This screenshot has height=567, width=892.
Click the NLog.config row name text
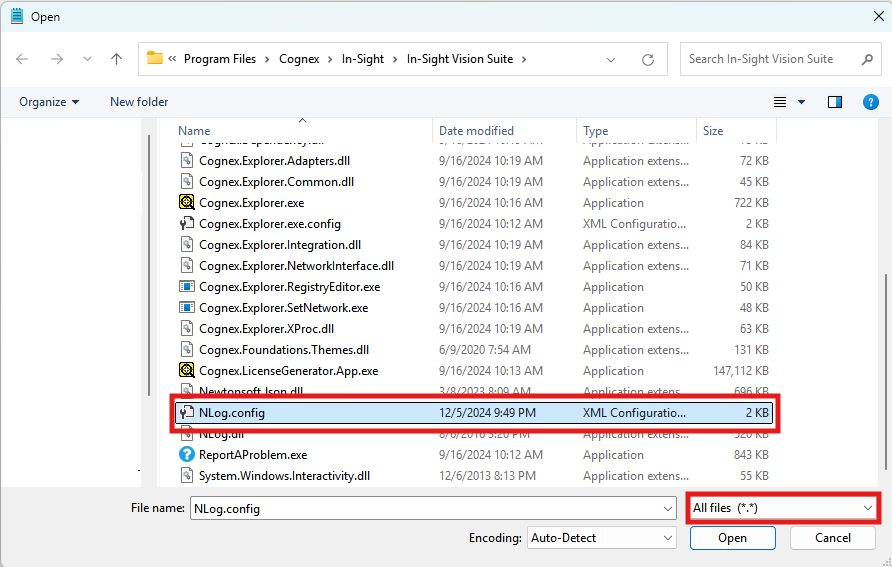(232, 413)
